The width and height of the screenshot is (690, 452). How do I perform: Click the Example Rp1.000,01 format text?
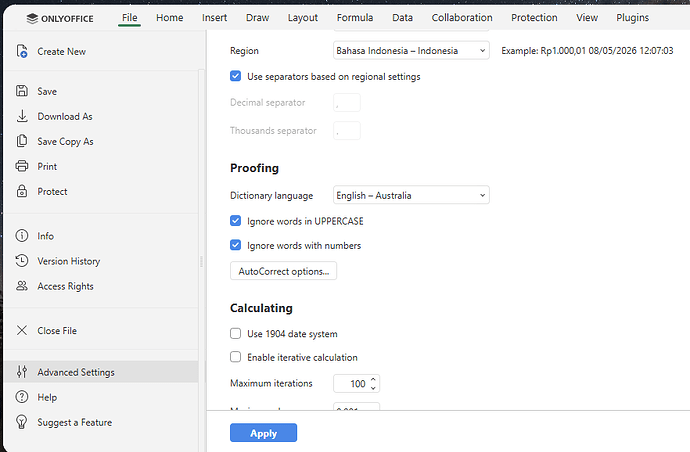587,51
